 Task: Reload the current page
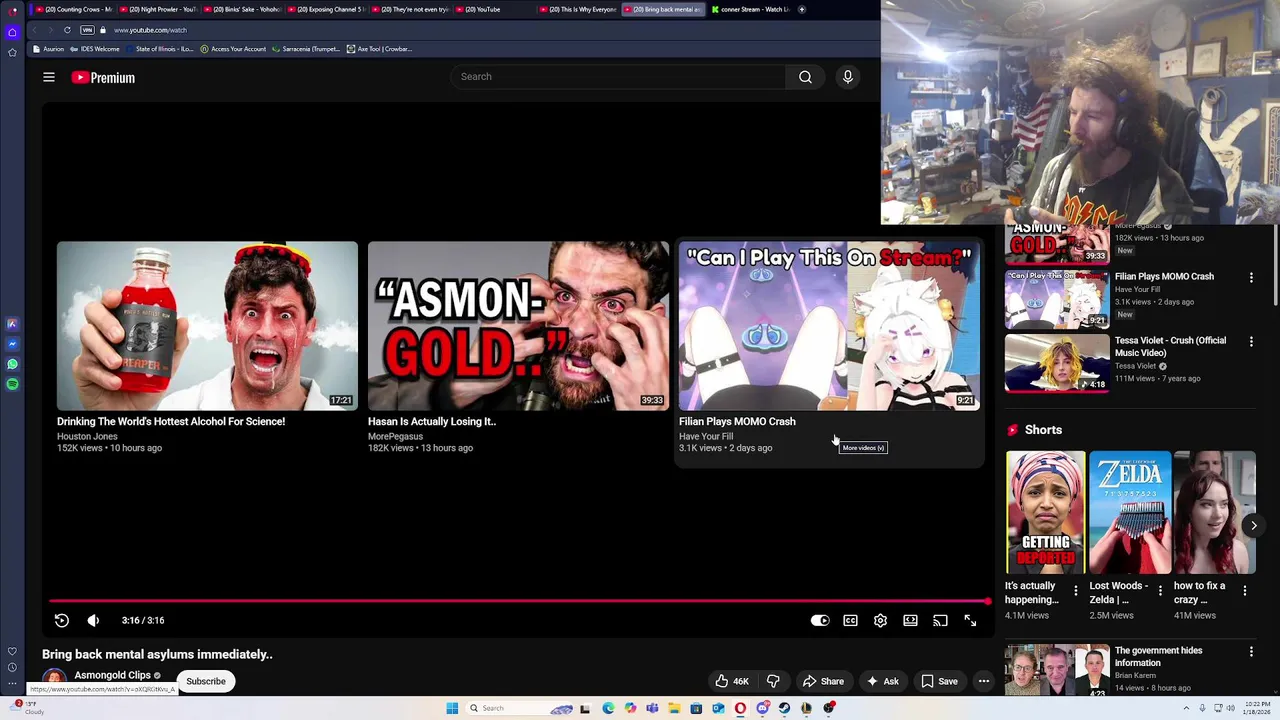(x=67, y=30)
